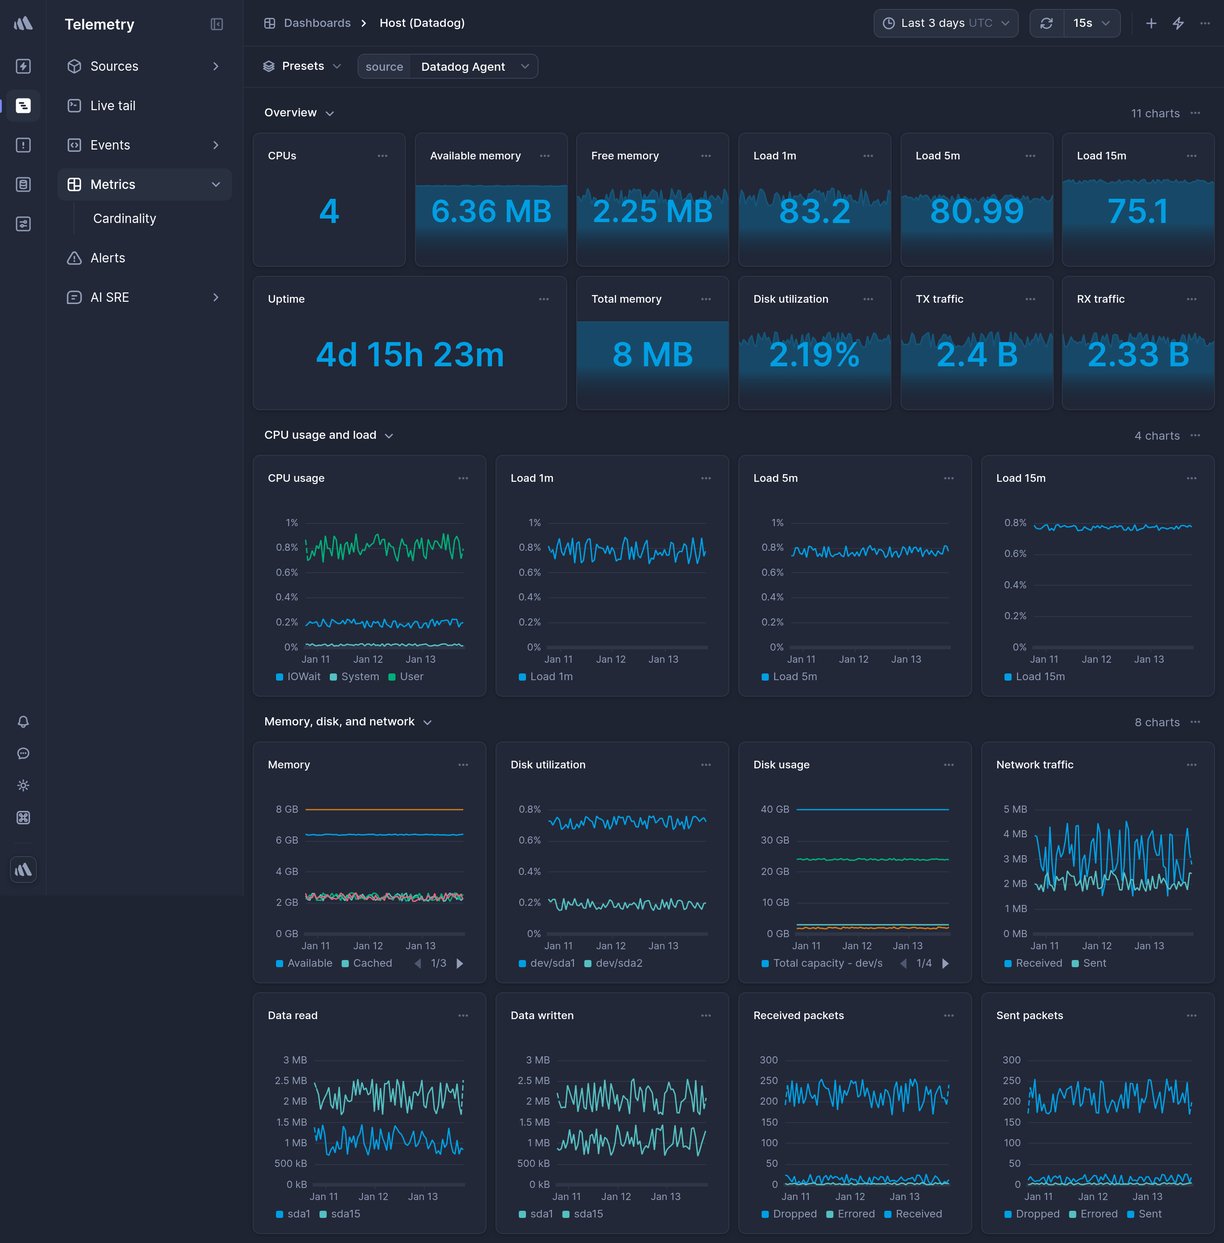Select the Live tail icon in the mini sidebar
1224x1243 pixels.
coord(23,105)
